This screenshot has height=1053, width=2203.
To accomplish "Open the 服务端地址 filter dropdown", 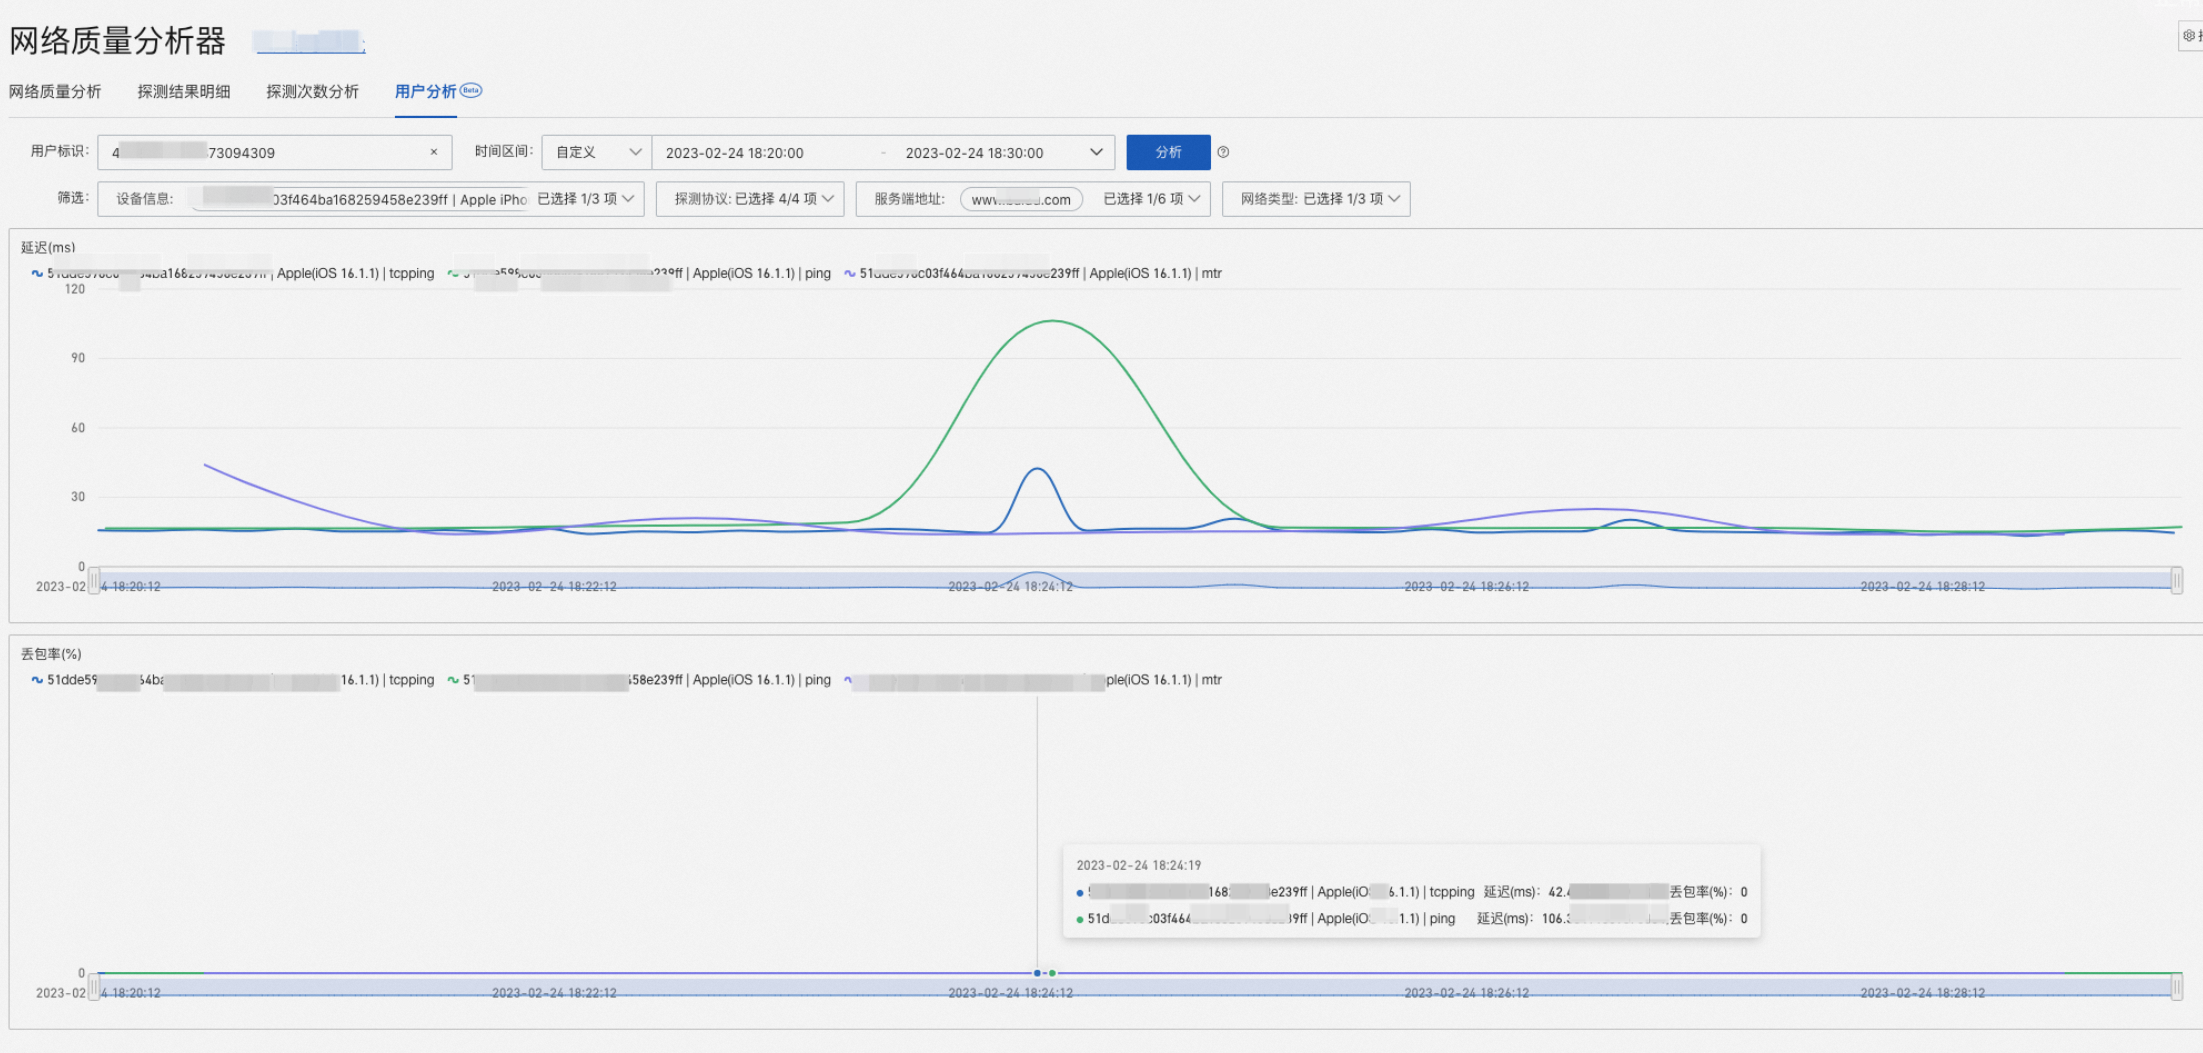I will (1033, 199).
